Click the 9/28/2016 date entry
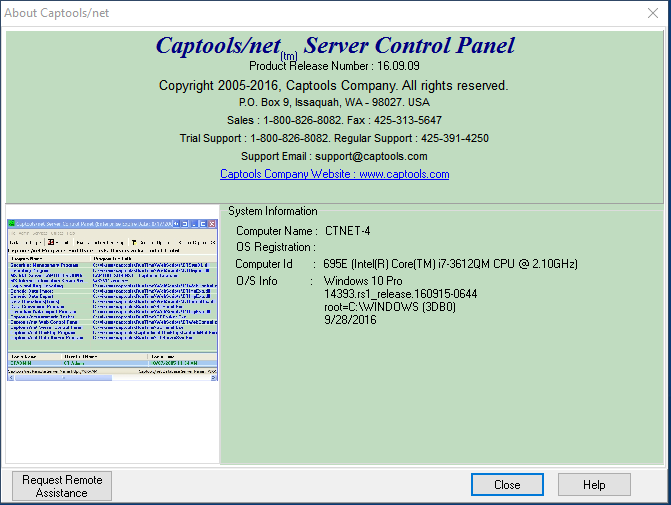Viewport: 671px width, 505px height. 352,320
